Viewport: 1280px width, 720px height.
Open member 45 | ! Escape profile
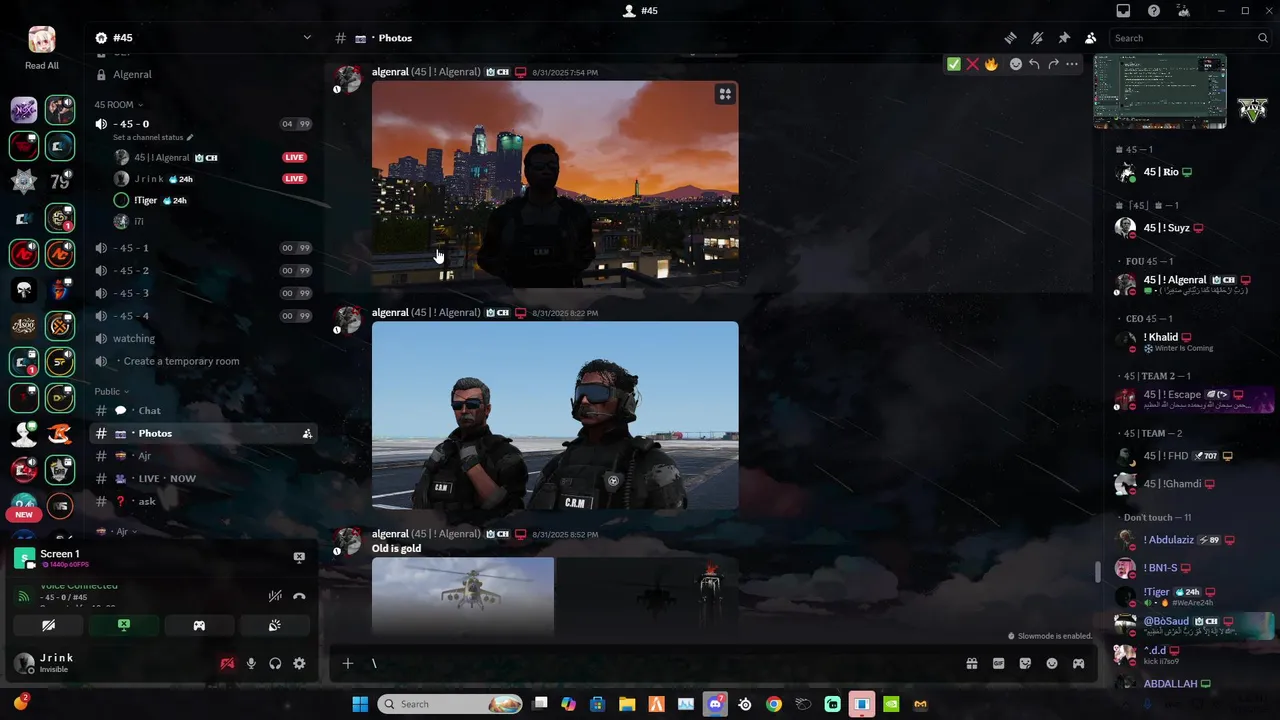tap(1195, 399)
